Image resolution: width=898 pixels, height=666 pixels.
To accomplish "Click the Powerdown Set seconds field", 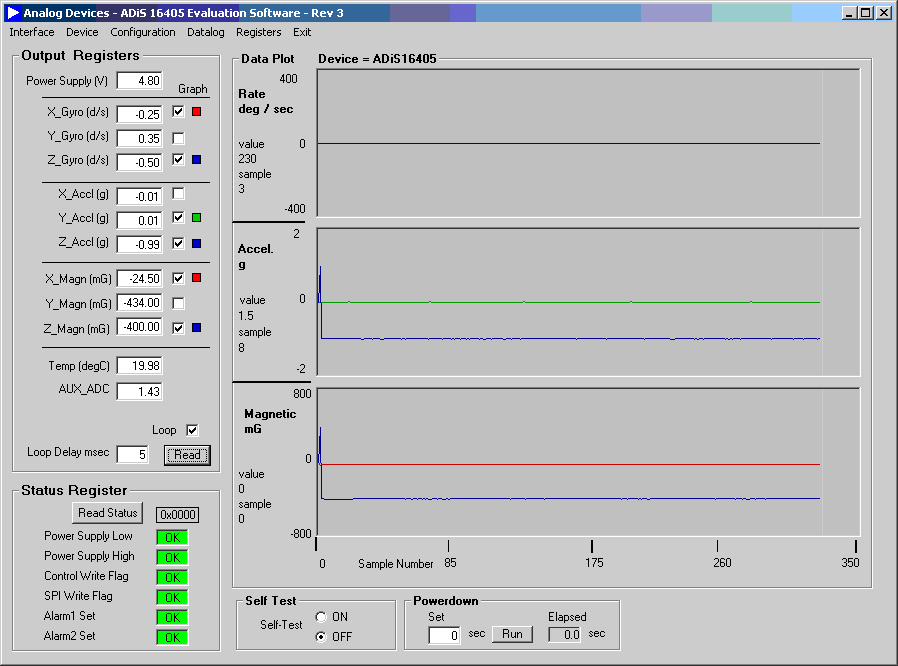I will [x=444, y=635].
